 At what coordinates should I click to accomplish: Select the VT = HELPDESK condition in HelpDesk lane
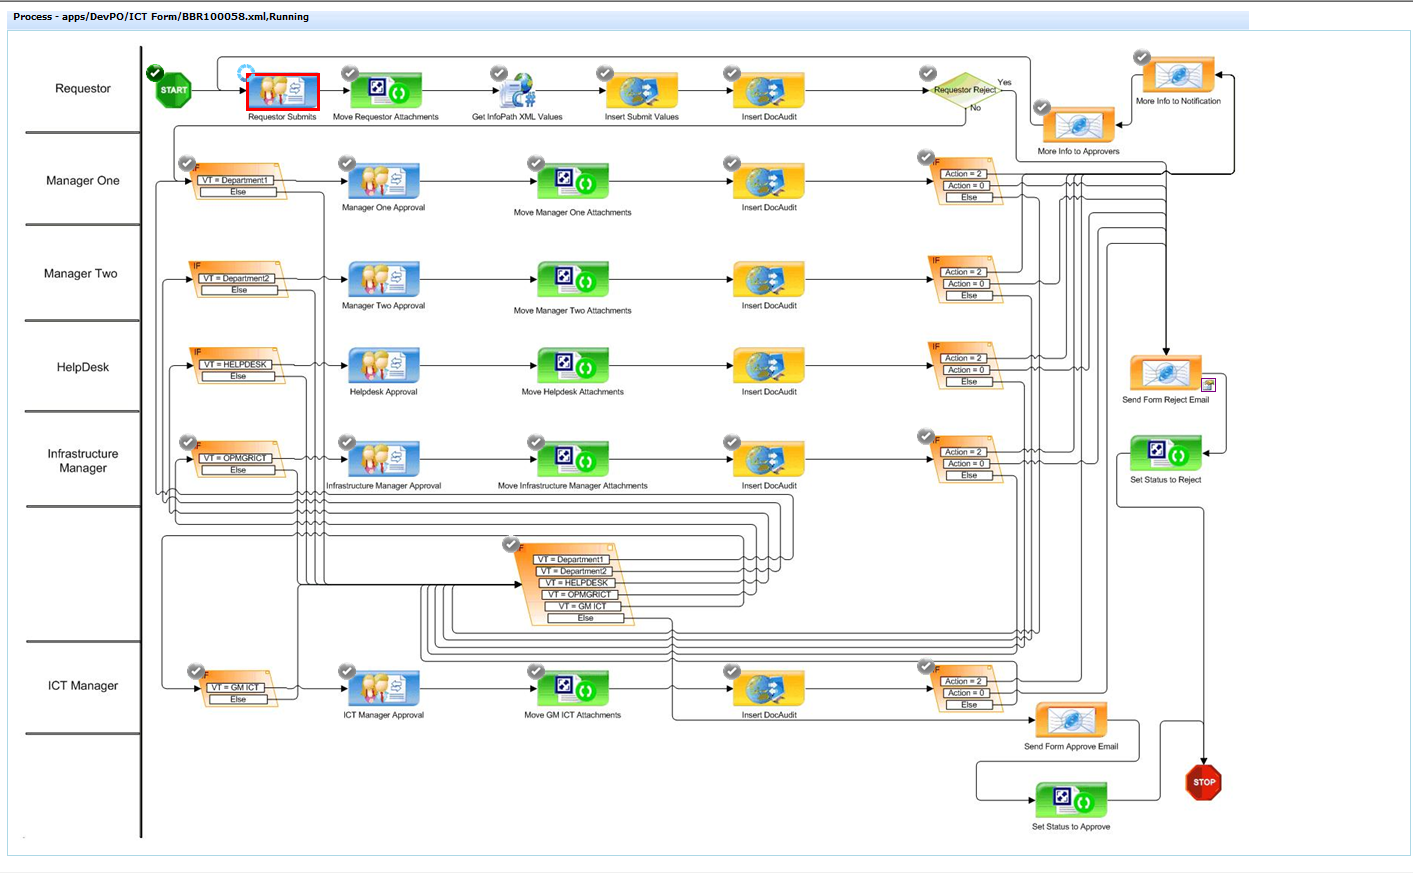tap(235, 365)
